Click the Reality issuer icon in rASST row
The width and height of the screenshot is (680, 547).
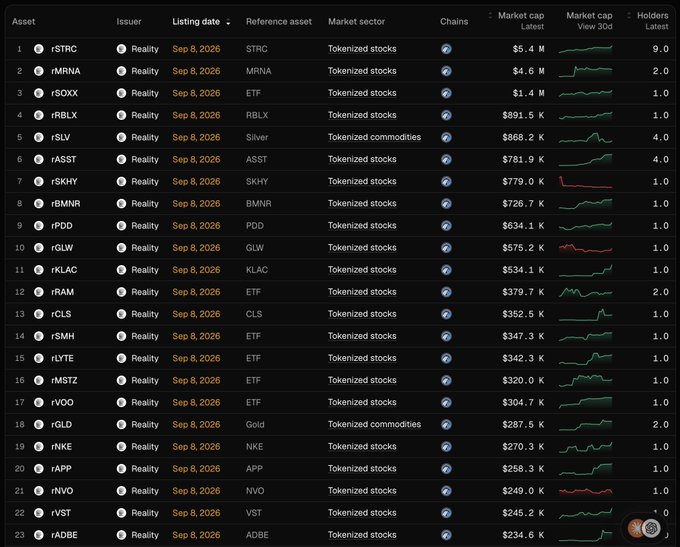pos(121,160)
